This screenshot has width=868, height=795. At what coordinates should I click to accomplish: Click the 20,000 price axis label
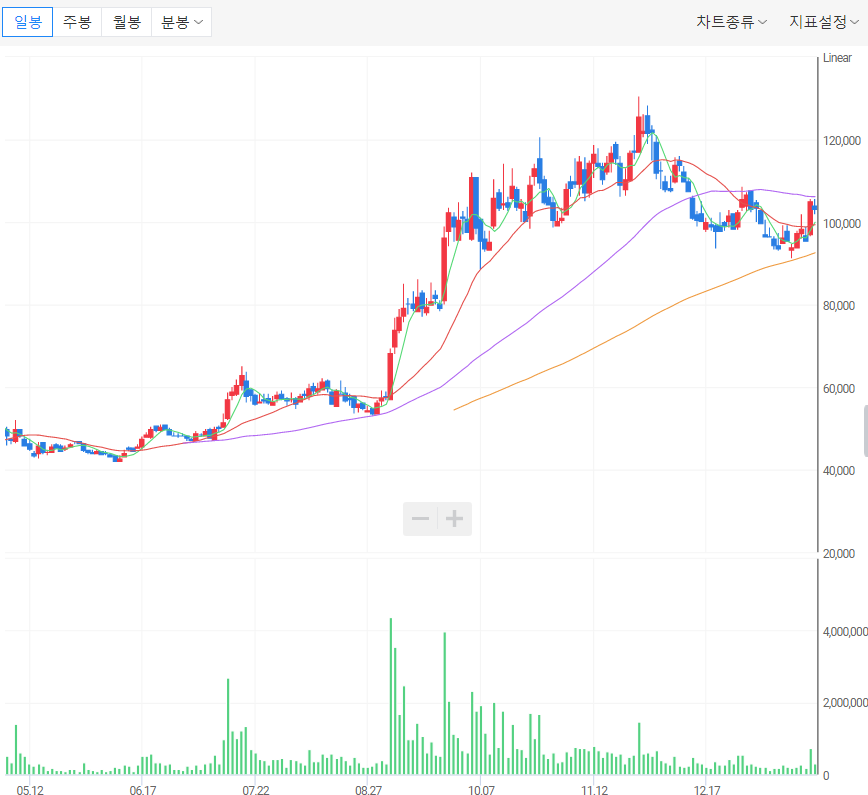coord(839,554)
